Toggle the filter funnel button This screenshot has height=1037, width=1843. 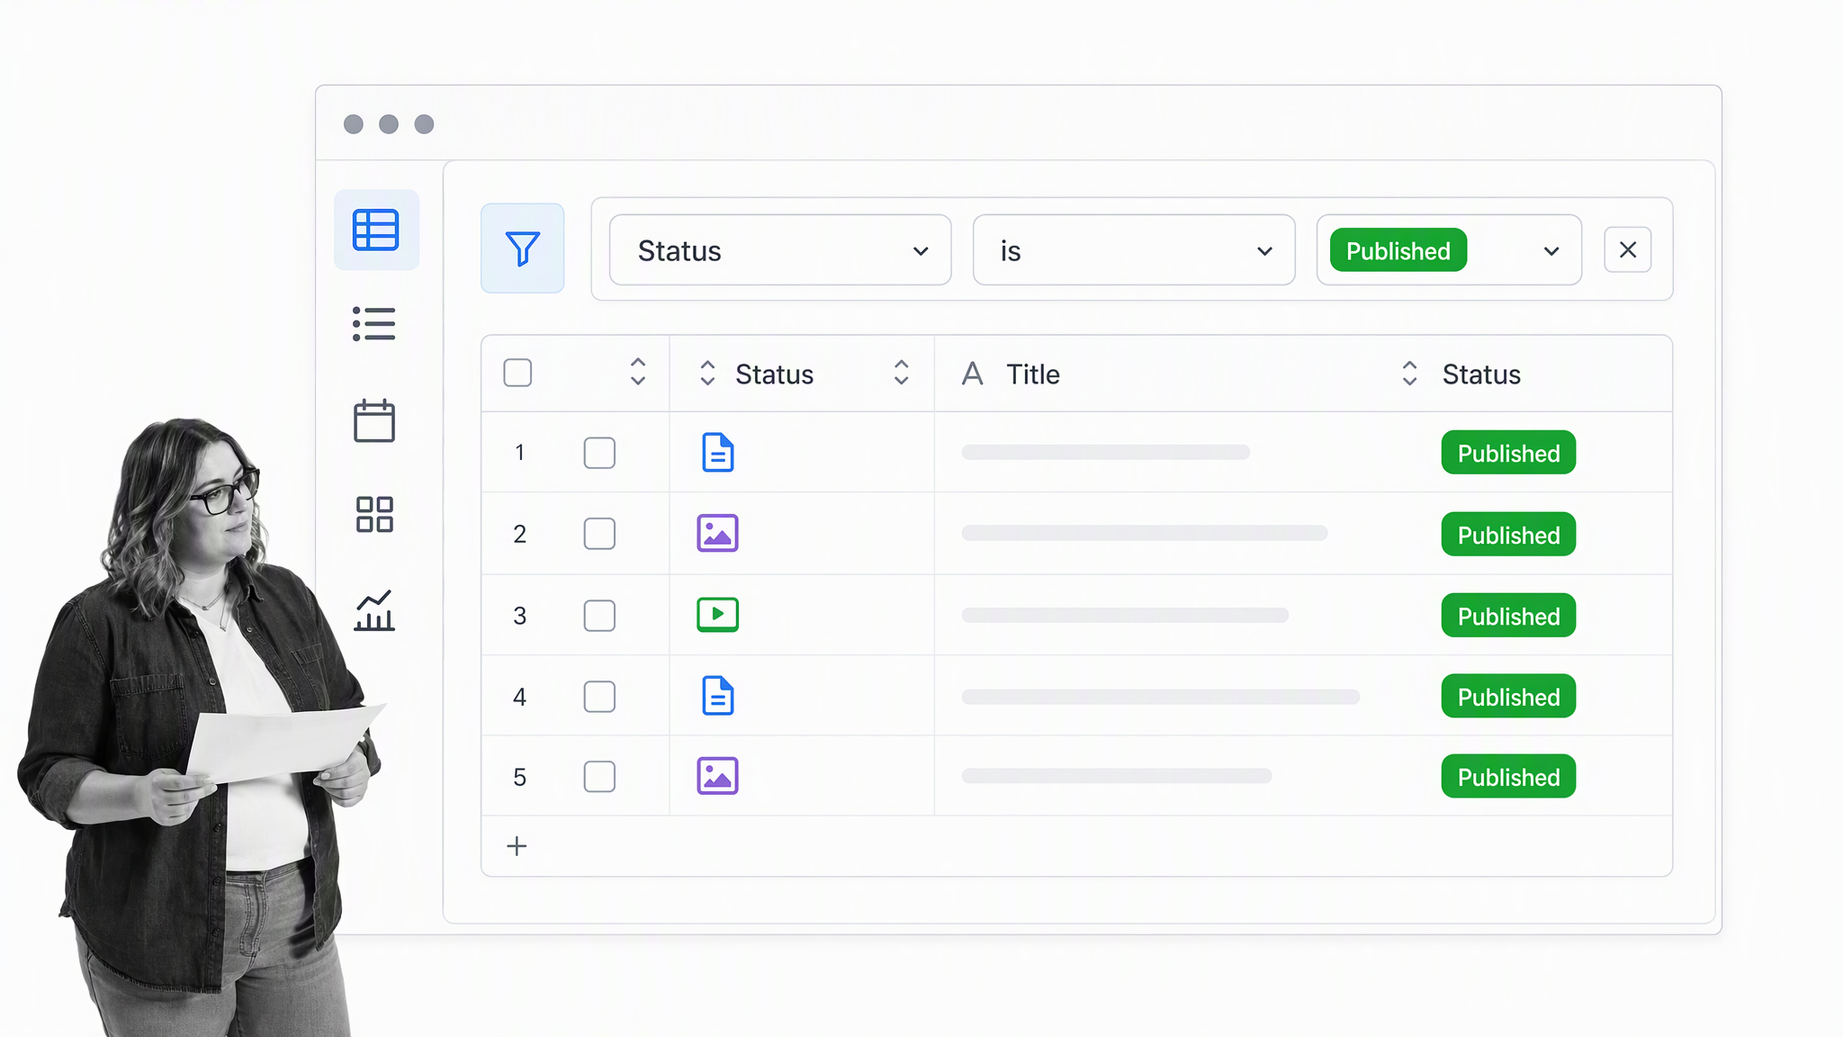coord(522,248)
